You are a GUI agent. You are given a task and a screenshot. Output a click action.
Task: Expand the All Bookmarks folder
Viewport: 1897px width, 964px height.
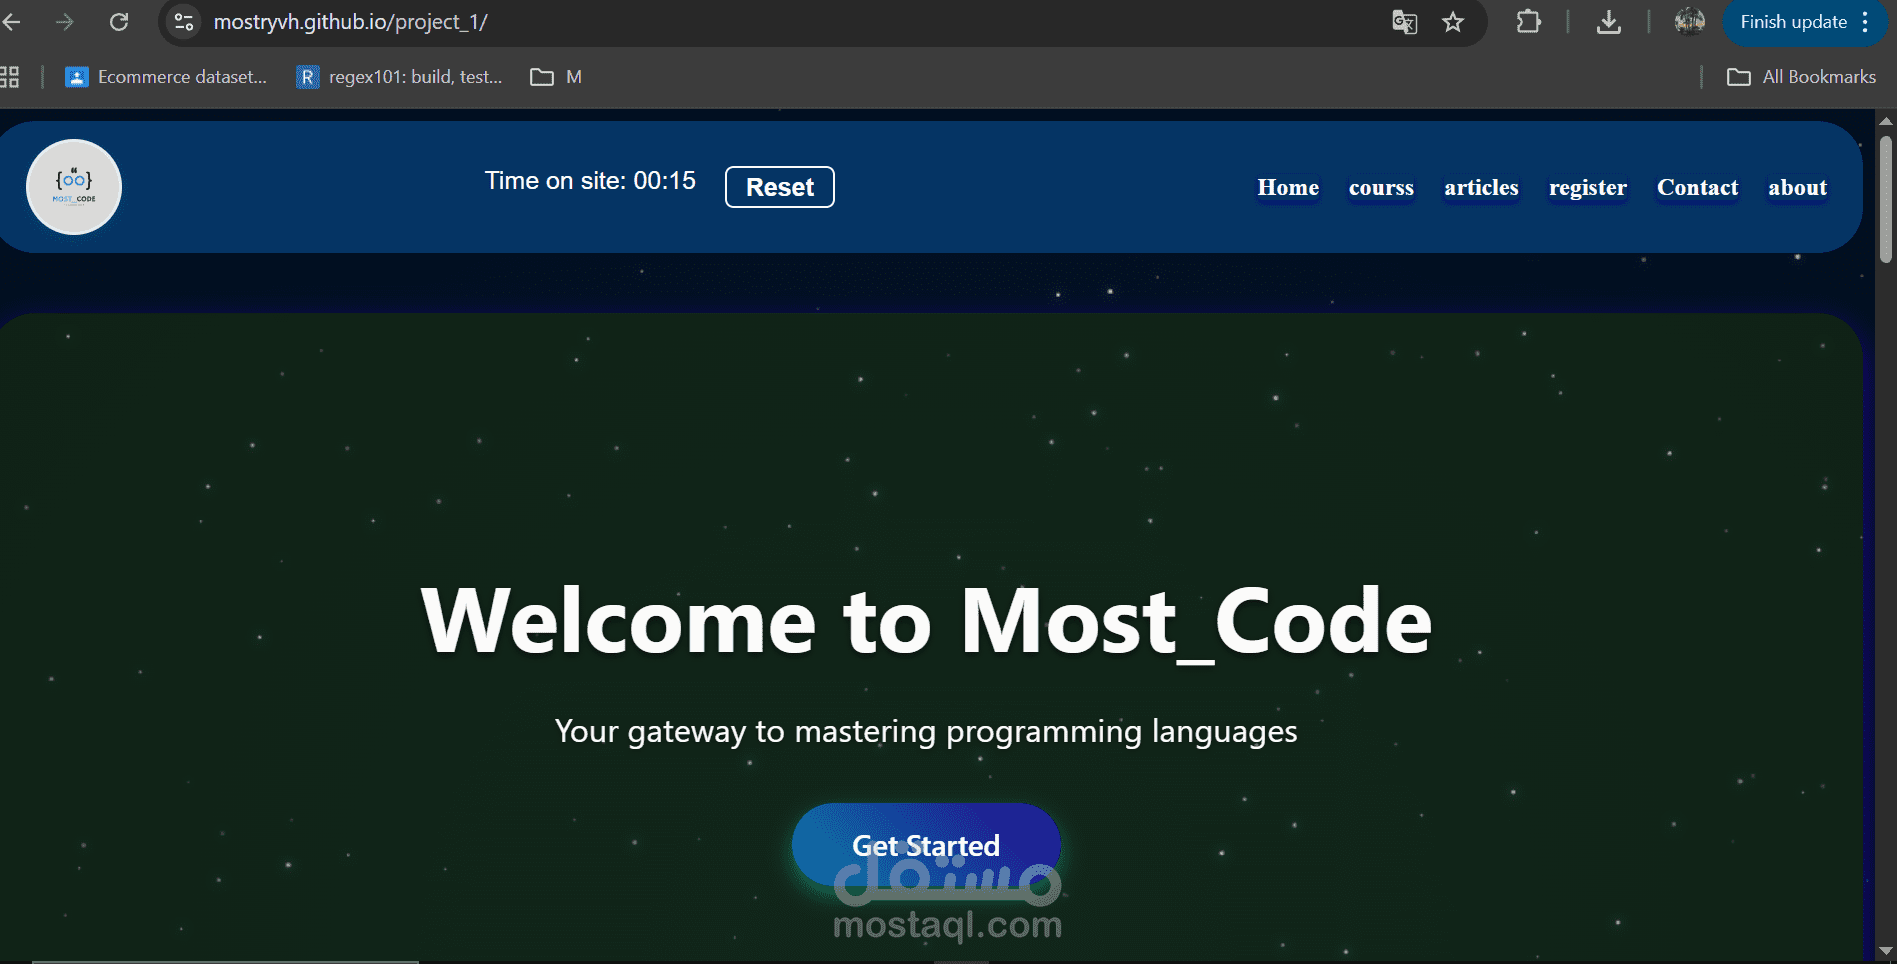click(x=1801, y=77)
